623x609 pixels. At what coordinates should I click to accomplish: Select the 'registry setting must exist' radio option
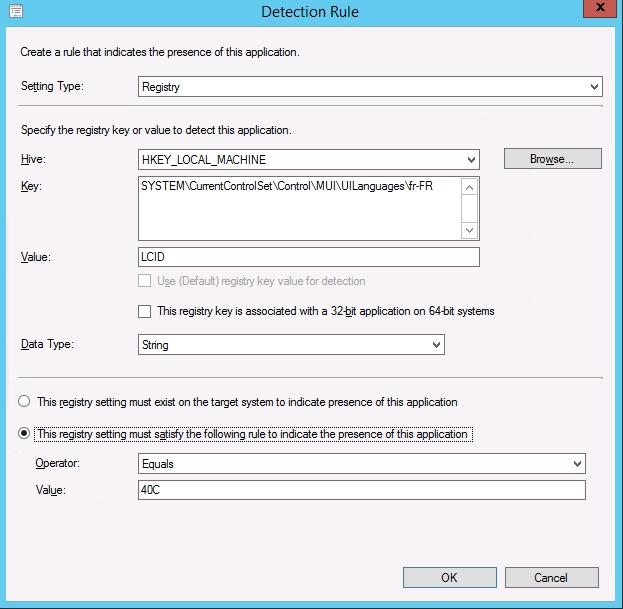pos(24,402)
